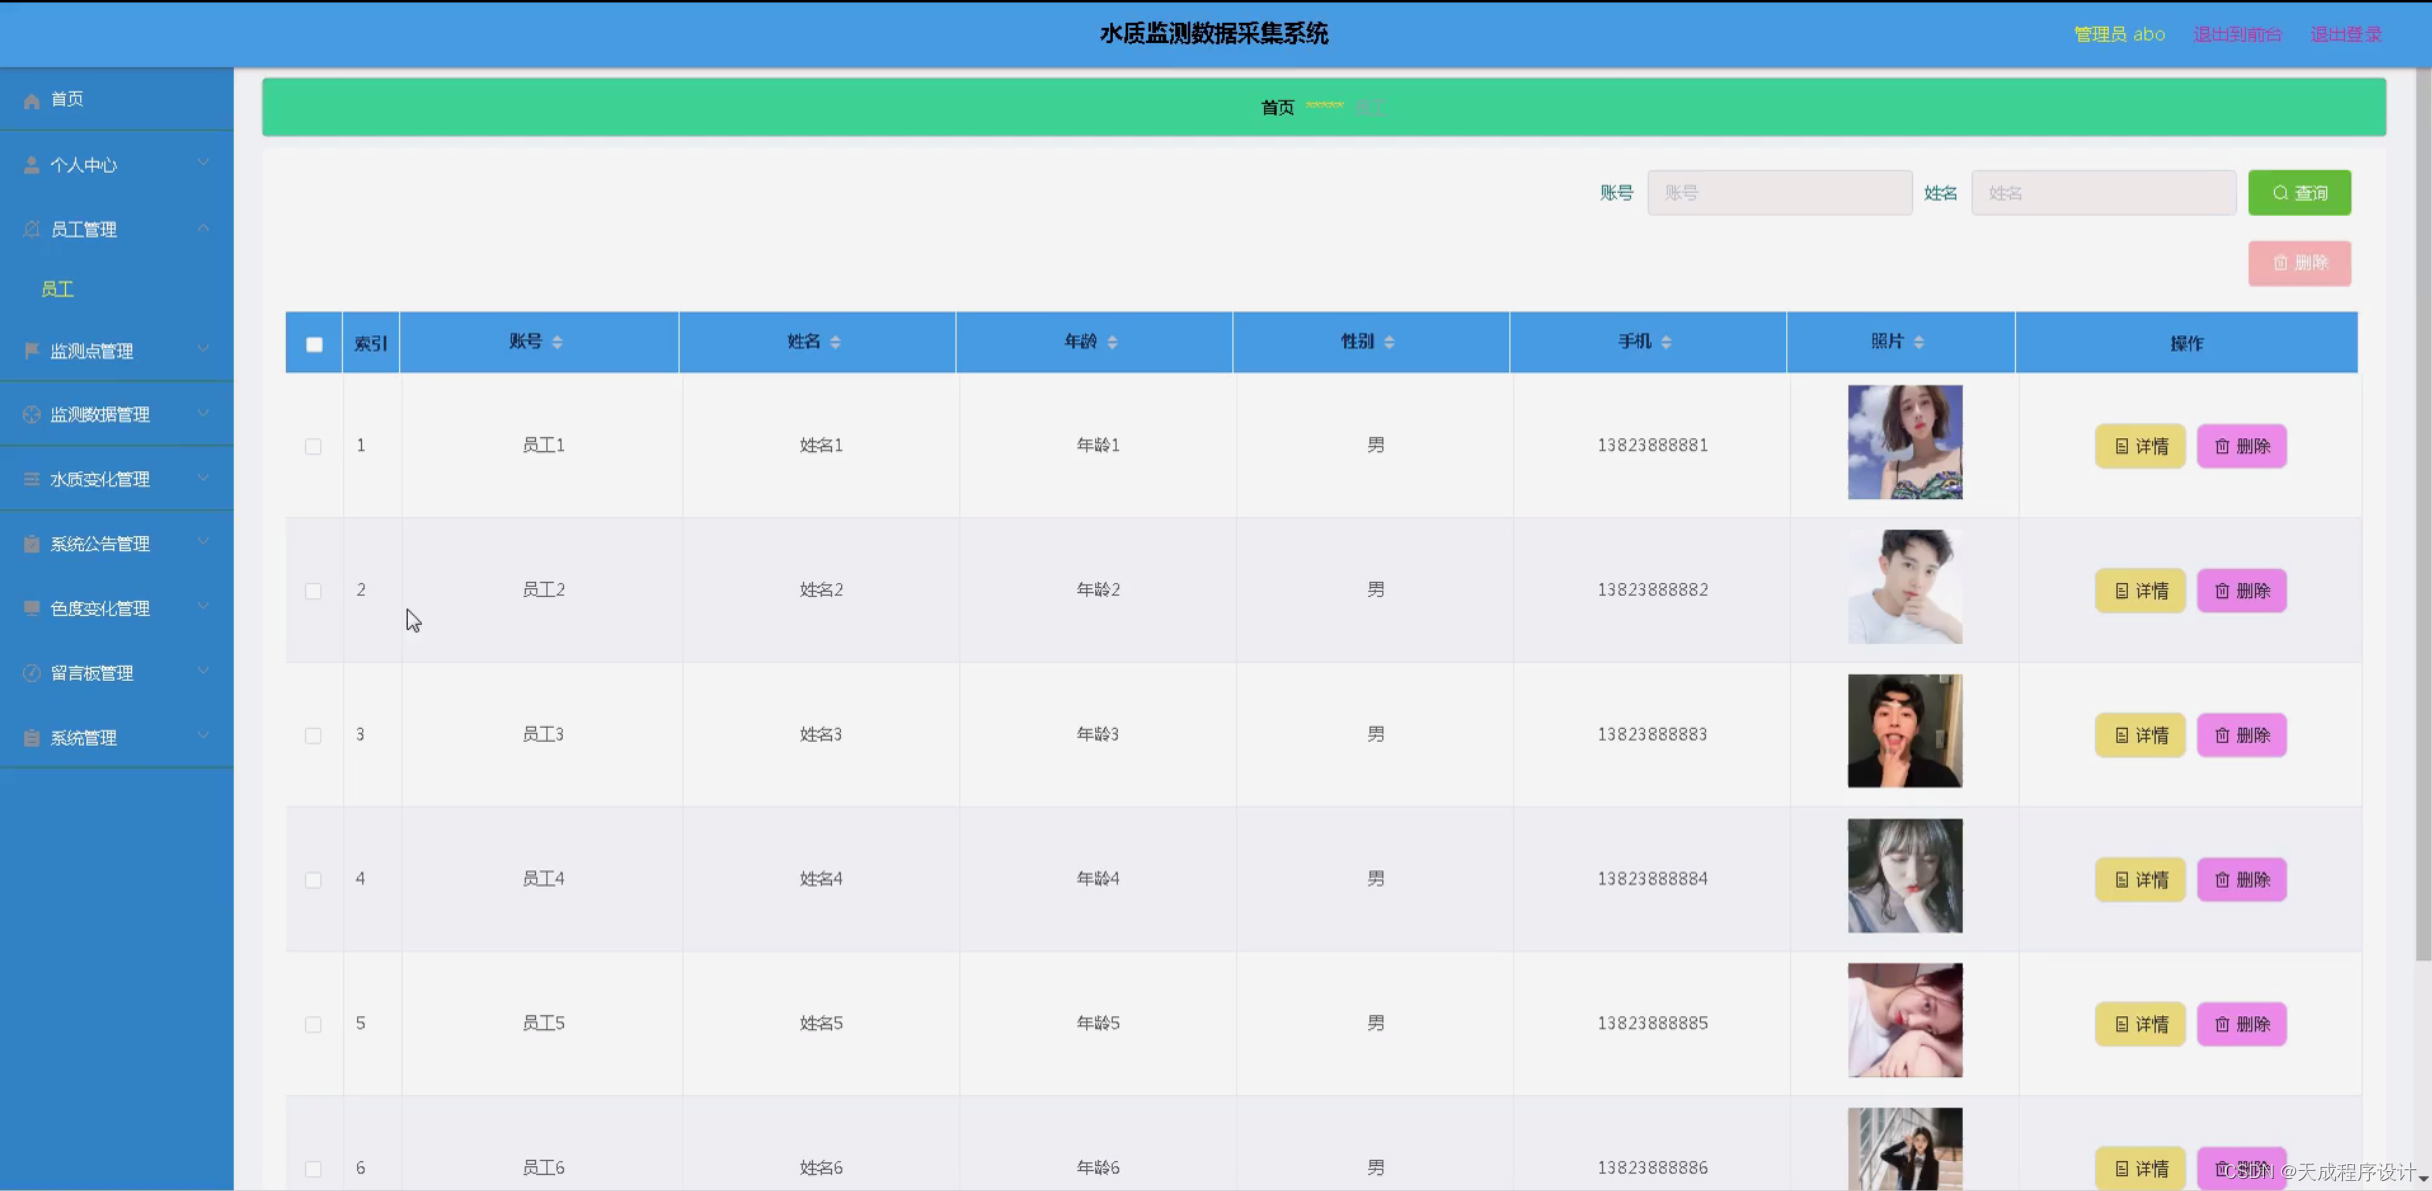Click the vertical scrollbar on the right
This screenshot has height=1191, width=2432.
2422,500
